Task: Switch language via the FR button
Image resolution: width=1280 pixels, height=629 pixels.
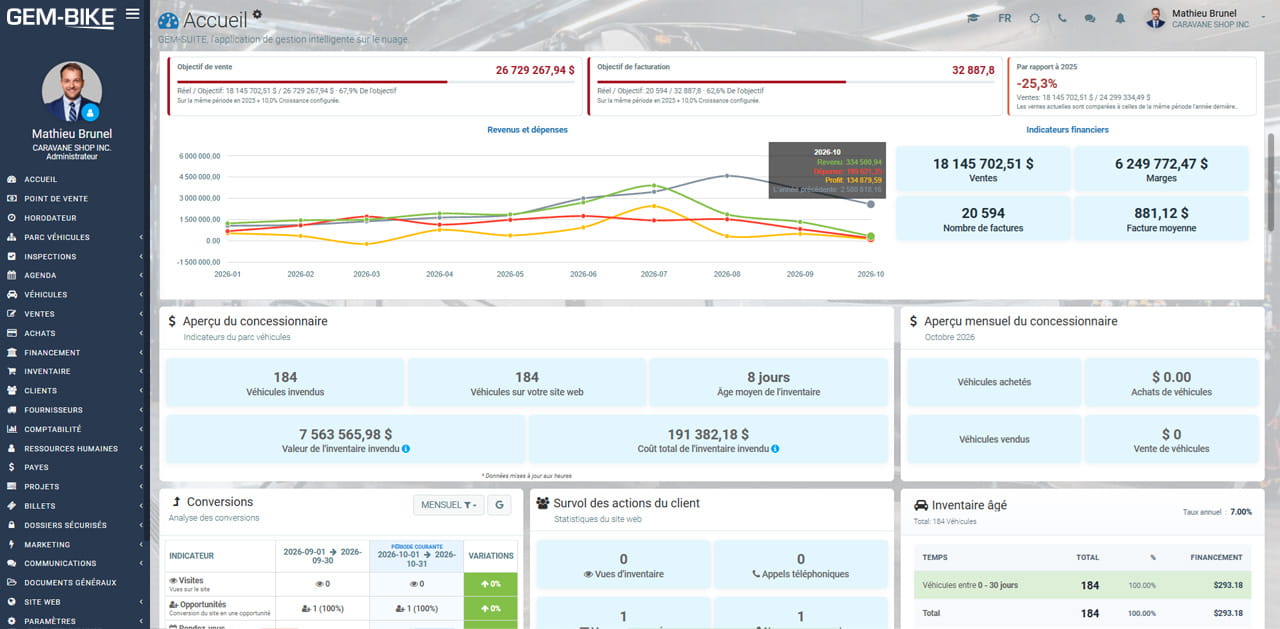Action: 1004,18
